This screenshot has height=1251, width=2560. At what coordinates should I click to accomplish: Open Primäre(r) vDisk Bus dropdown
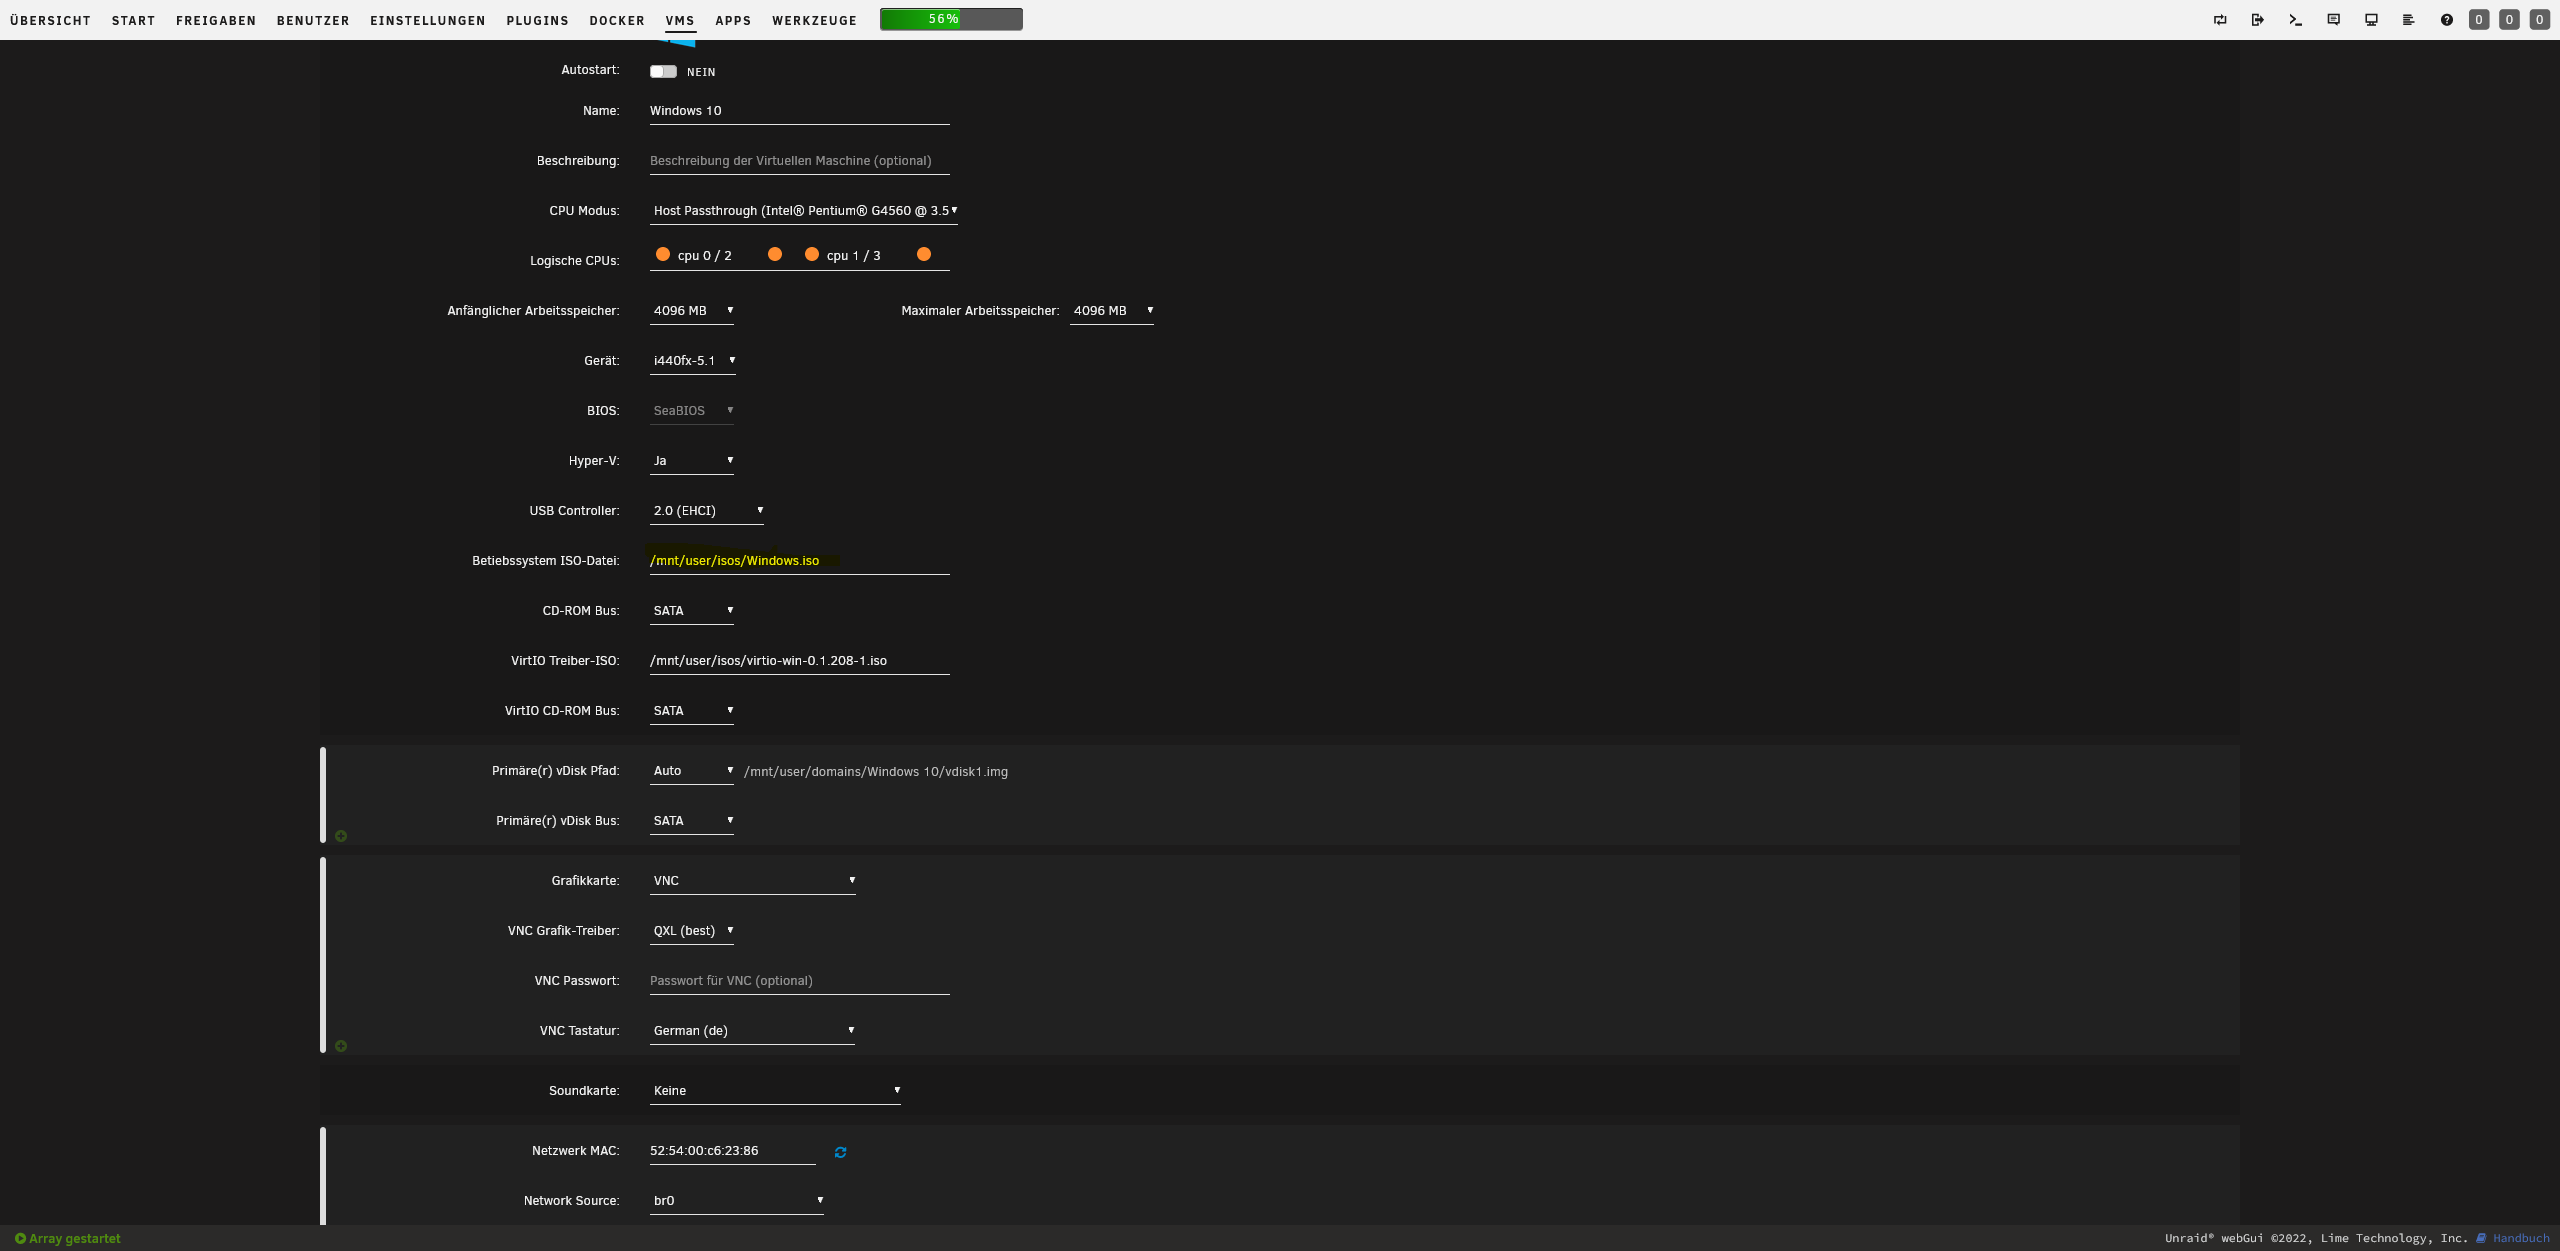point(692,821)
